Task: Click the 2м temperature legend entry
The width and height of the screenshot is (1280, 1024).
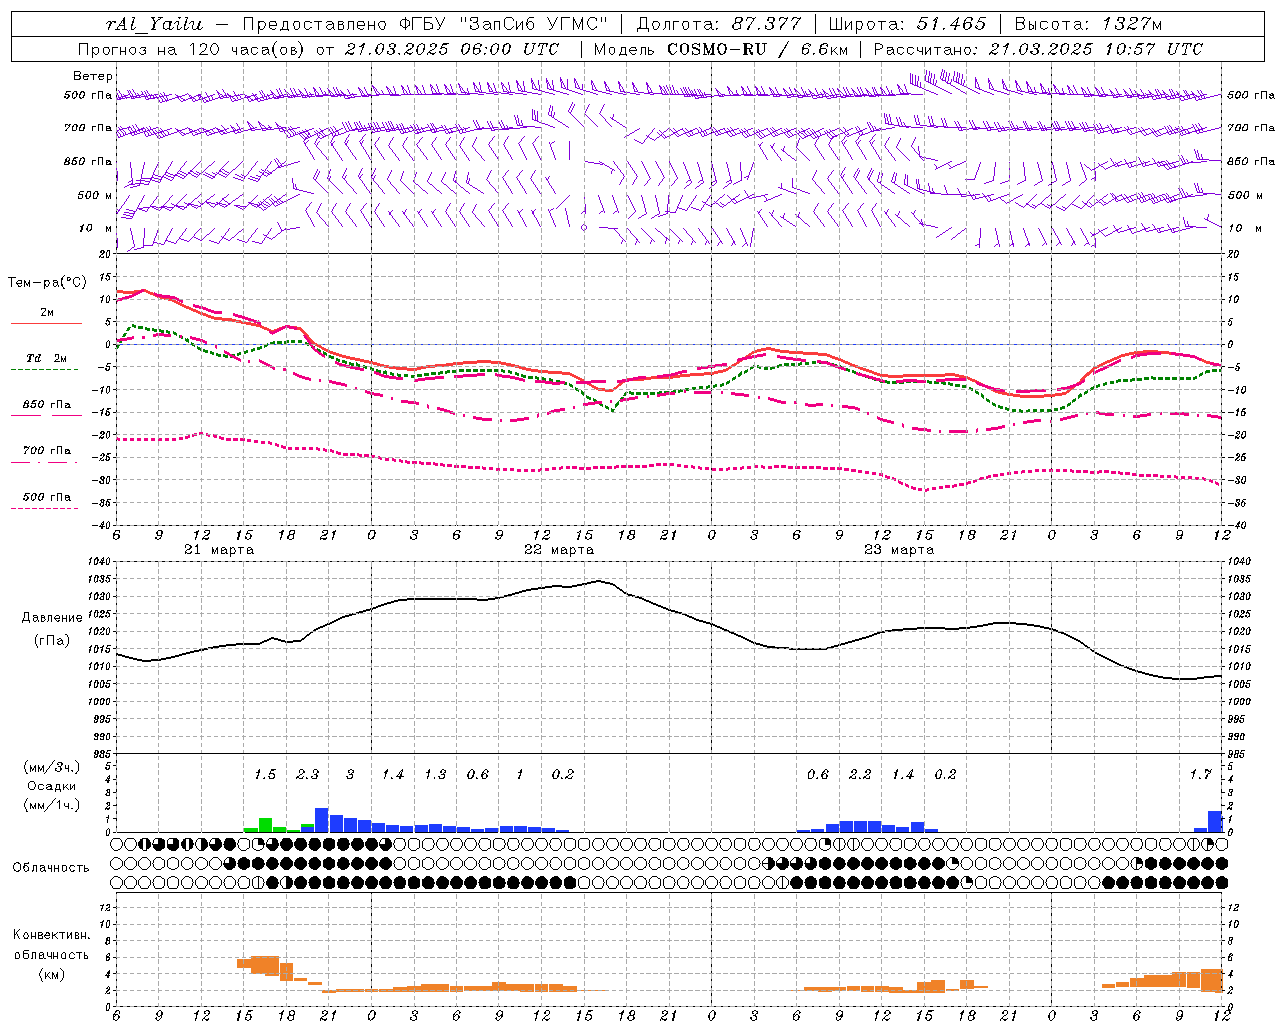Action: pos(46,313)
